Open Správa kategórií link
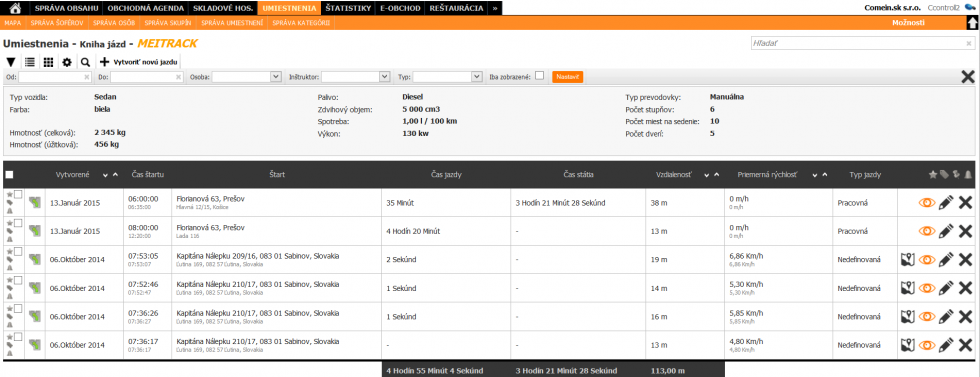Viewport: 980px width, 377px height. point(302,23)
